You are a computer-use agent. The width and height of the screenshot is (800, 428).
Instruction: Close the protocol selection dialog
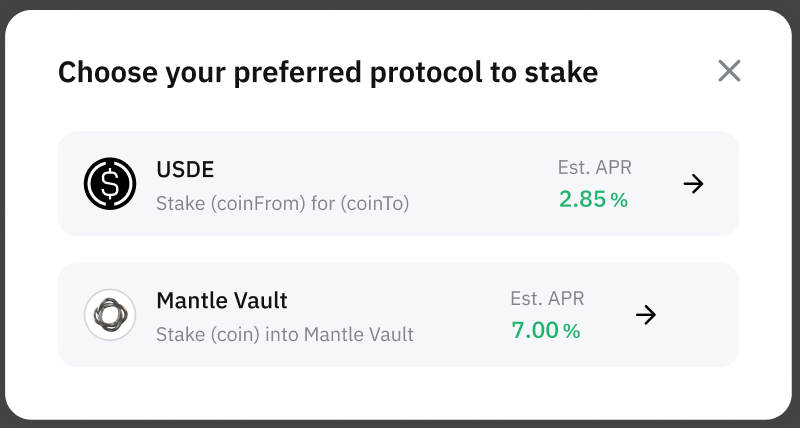[729, 71]
